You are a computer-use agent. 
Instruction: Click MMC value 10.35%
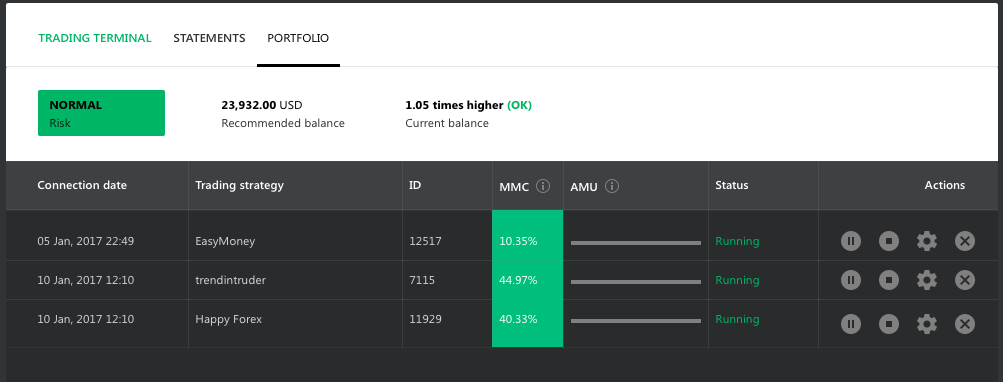pyautogui.click(x=518, y=242)
